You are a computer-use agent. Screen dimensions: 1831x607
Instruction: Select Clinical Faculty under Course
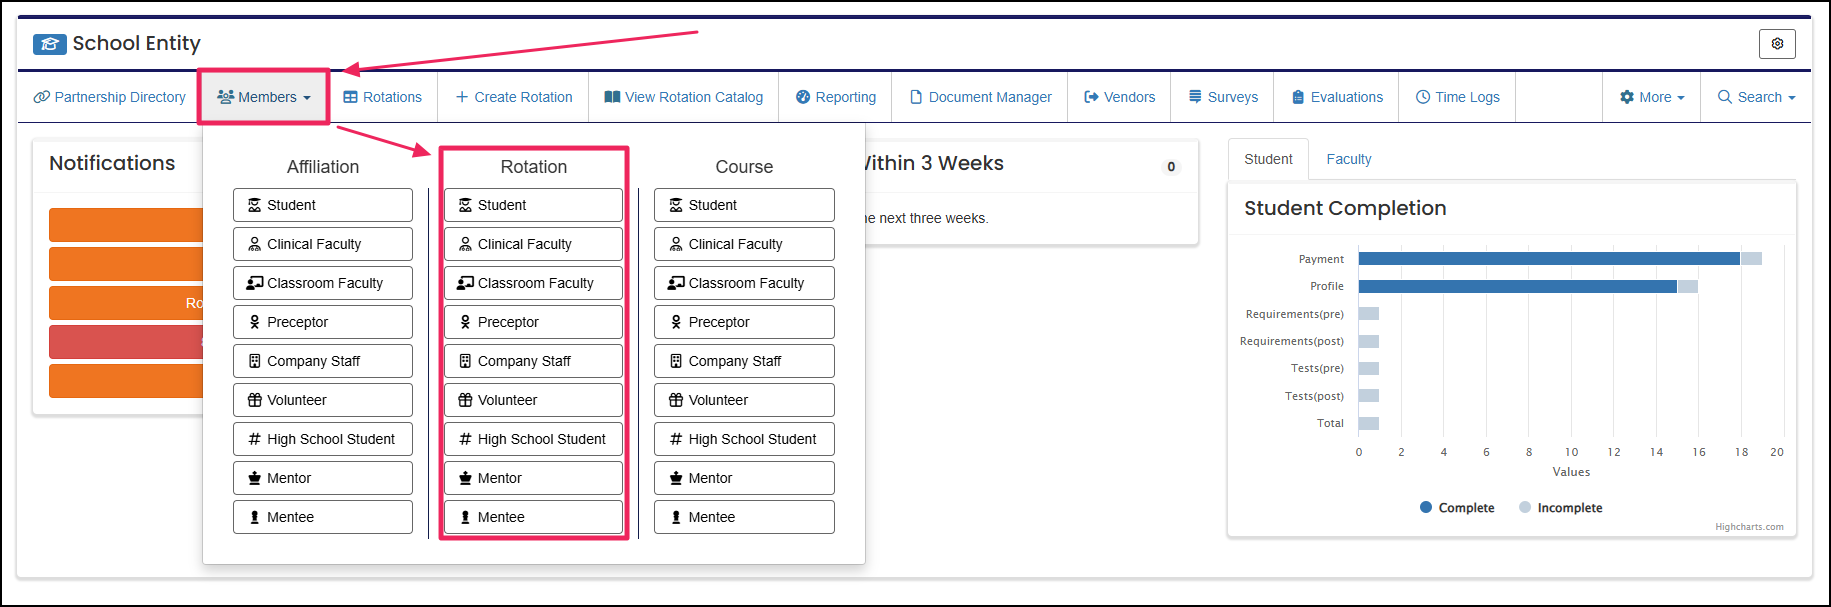744,244
